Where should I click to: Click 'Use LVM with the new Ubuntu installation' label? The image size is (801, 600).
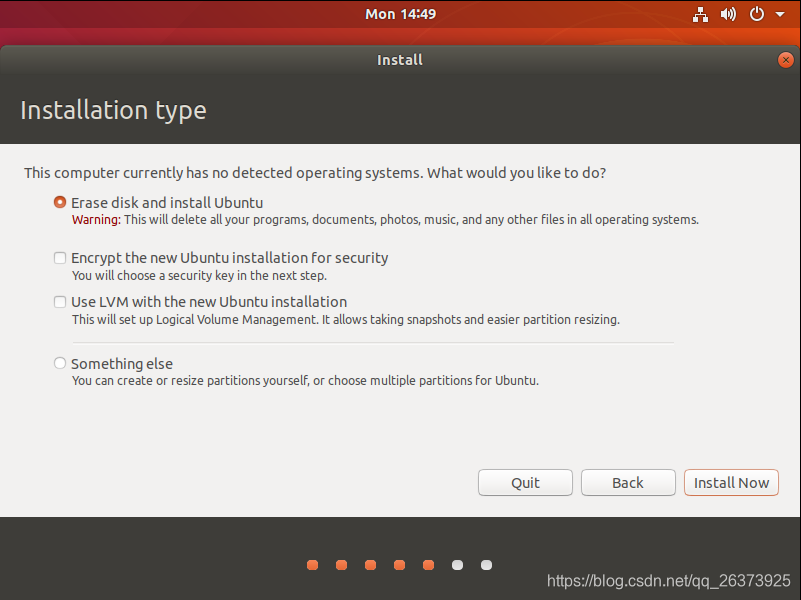[x=209, y=302]
